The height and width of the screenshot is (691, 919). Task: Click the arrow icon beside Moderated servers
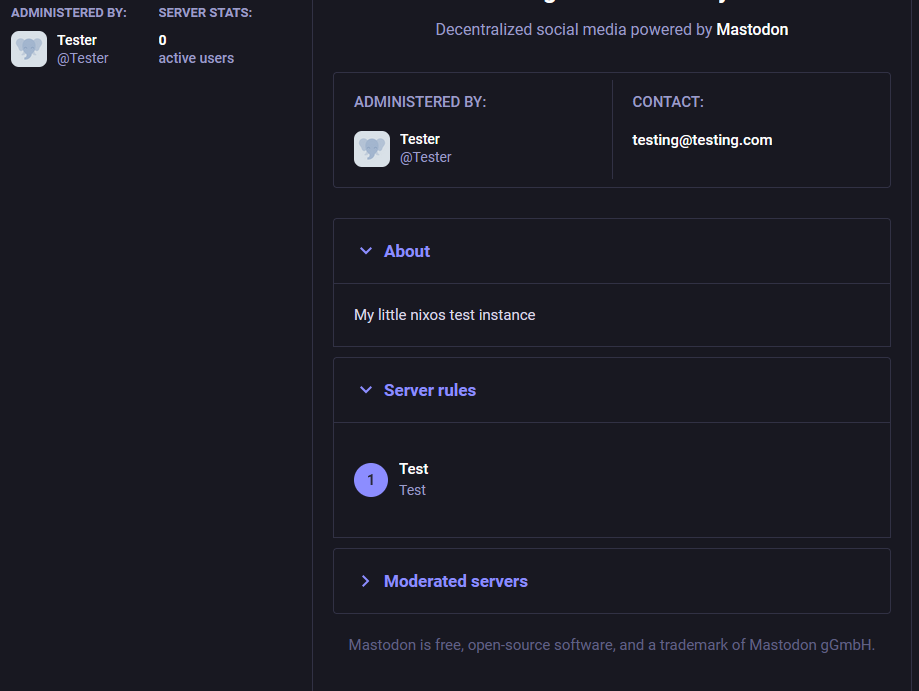pyautogui.click(x=365, y=581)
